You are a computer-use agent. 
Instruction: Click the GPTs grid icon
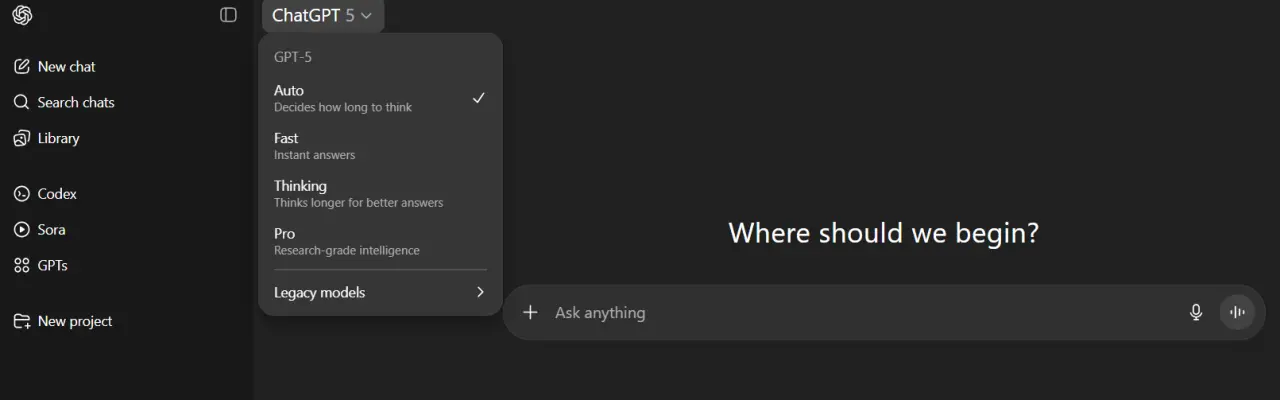(x=21, y=266)
